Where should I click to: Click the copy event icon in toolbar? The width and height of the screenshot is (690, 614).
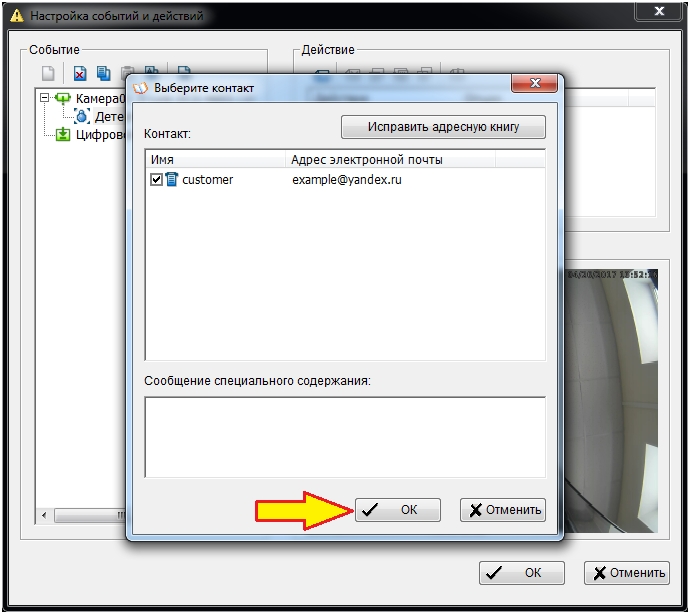(x=104, y=72)
